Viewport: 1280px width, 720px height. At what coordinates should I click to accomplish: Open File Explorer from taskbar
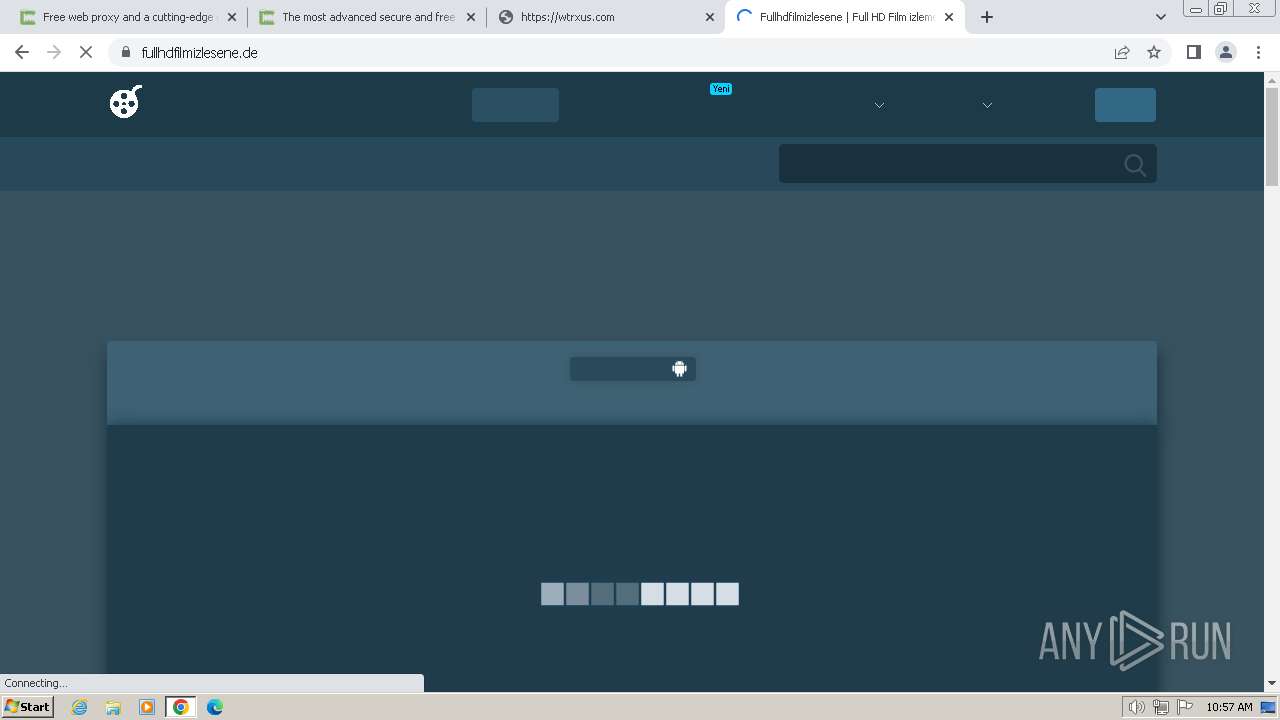click(x=113, y=707)
